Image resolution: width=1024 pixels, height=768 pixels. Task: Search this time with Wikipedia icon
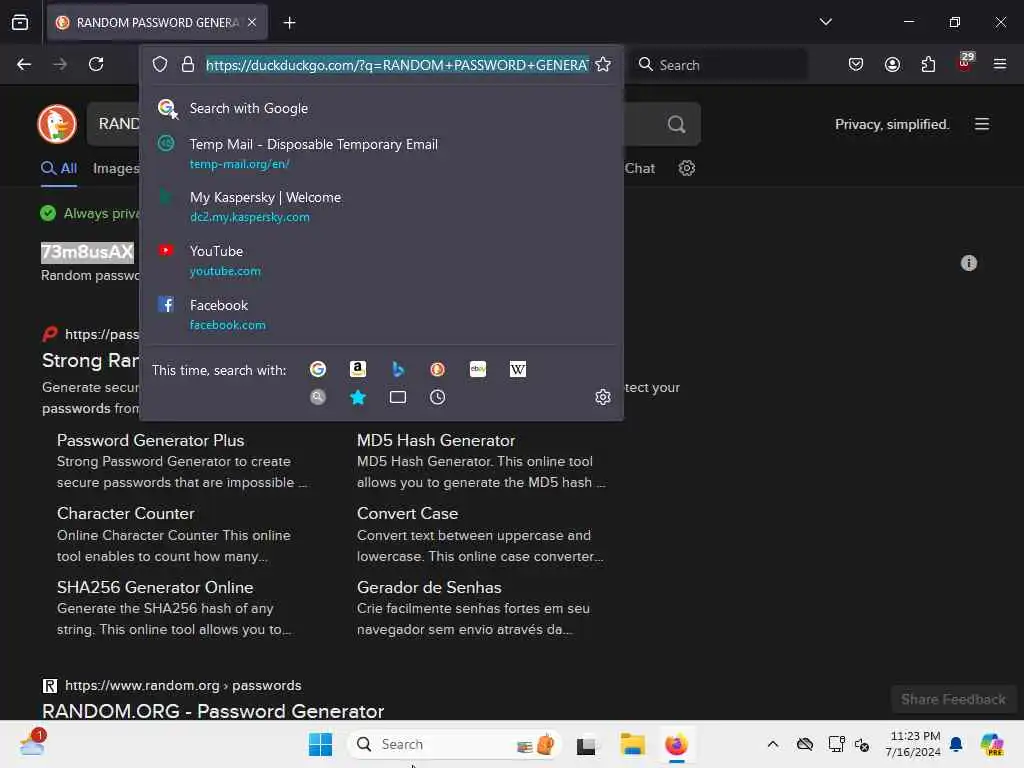click(518, 370)
